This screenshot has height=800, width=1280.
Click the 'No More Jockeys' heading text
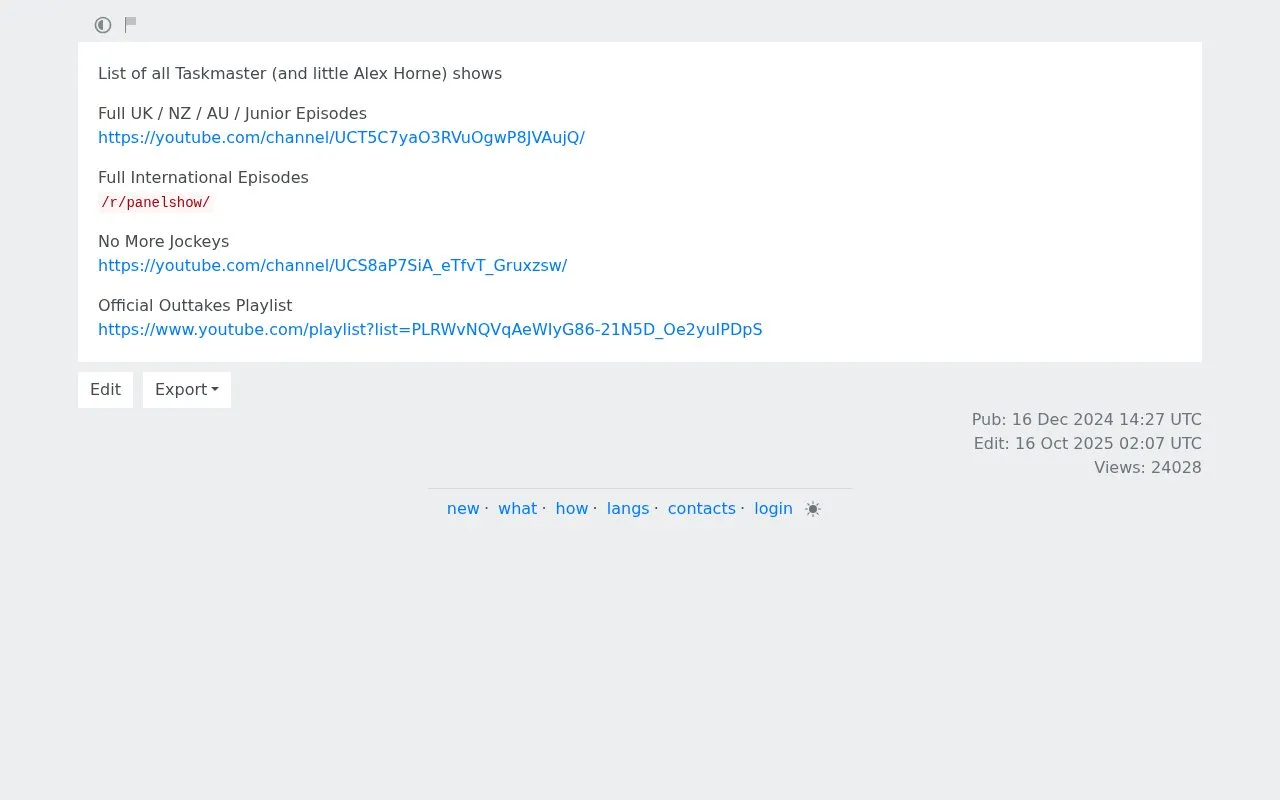click(x=163, y=242)
